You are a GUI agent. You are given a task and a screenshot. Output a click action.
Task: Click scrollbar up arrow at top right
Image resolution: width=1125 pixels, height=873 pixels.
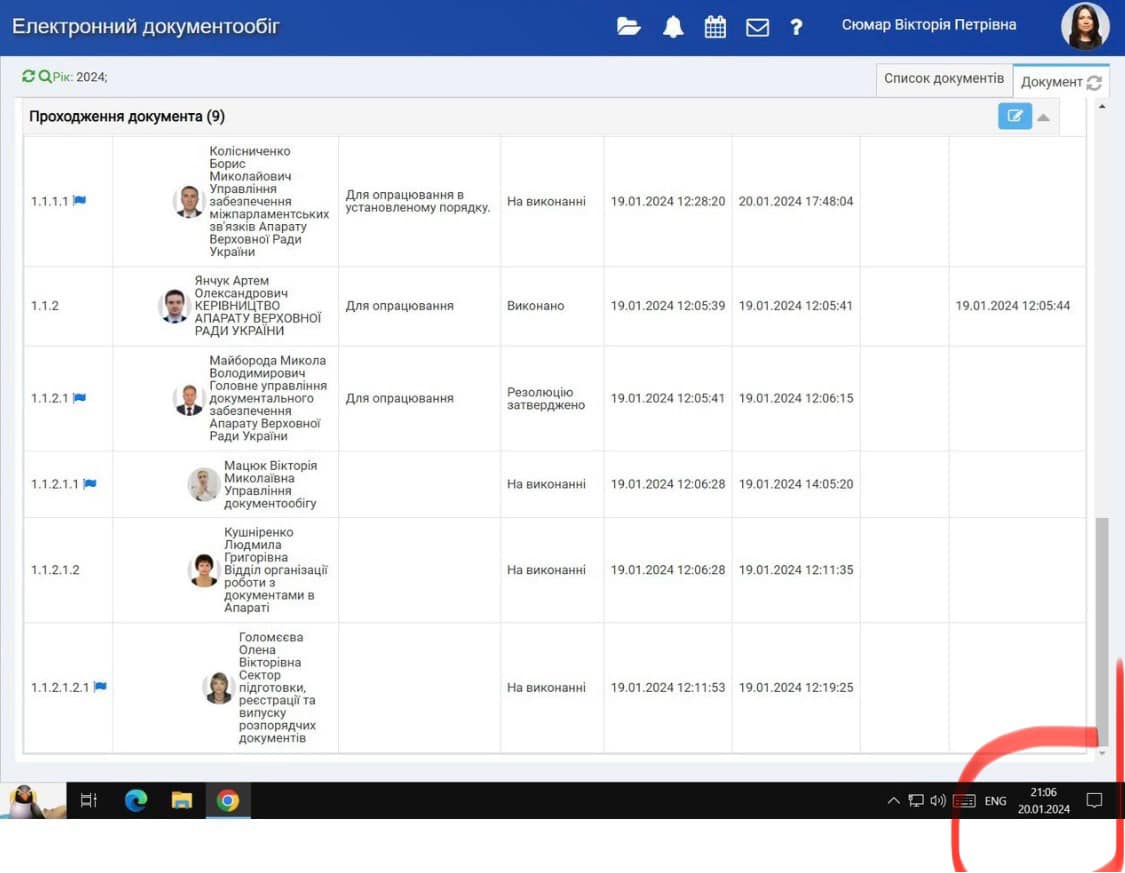pyautogui.click(x=1102, y=107)
